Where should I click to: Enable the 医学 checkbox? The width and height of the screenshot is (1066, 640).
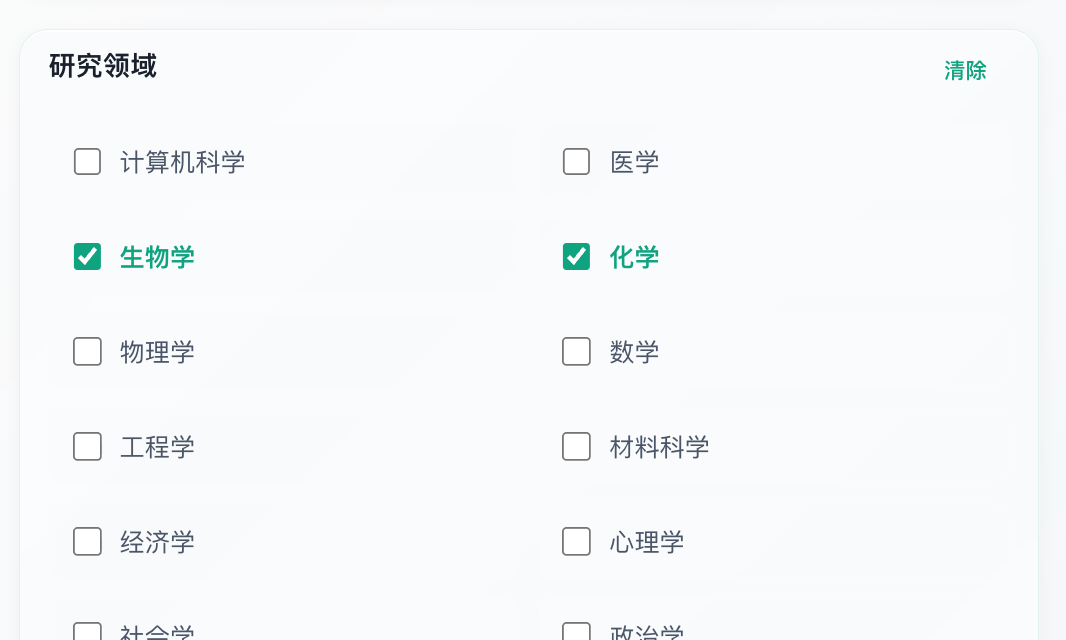pyautogui.click(x=576, y=162)
